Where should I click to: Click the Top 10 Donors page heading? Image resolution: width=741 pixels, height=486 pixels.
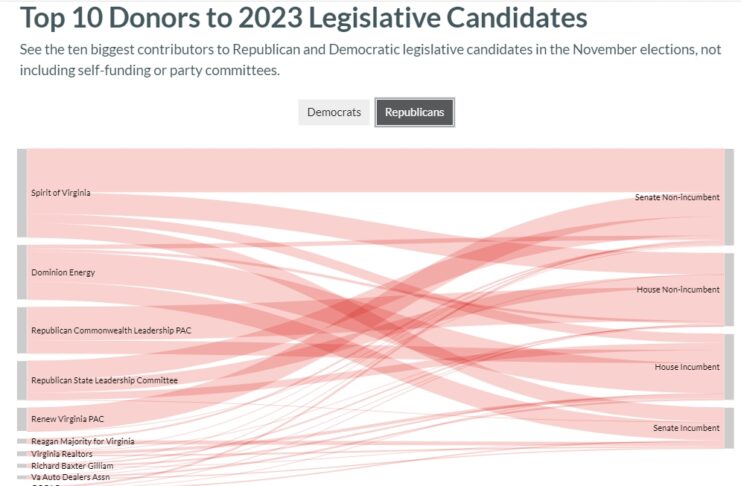(x=303, y=17)
